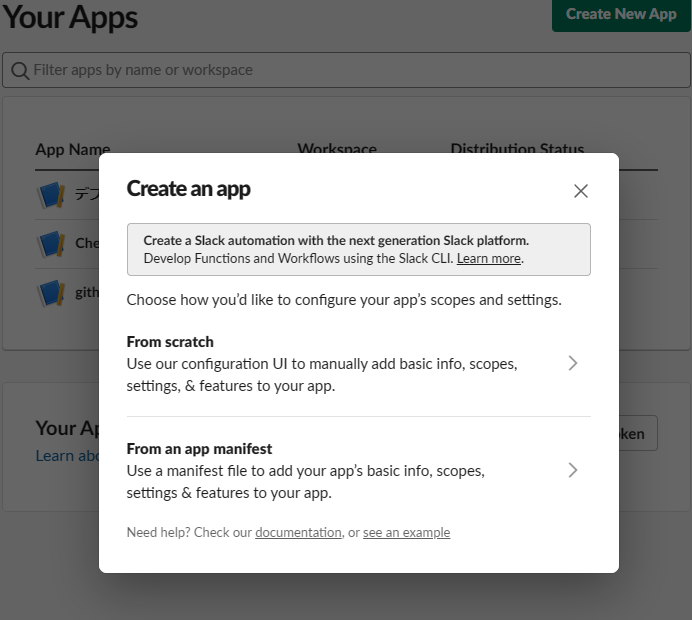This screenshot has height=620, width=692.
Task: Click the search magnifier icon
Action: point(20,70)
